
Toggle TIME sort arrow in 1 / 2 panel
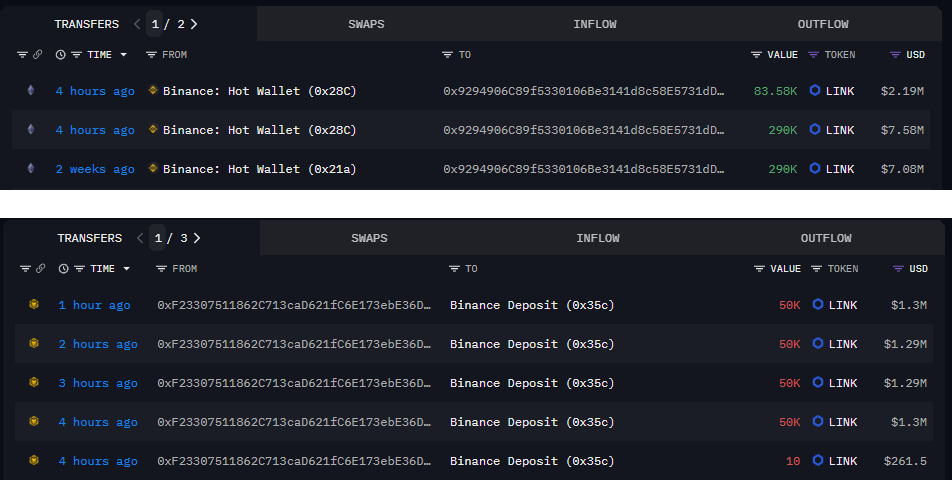(124, 55)
